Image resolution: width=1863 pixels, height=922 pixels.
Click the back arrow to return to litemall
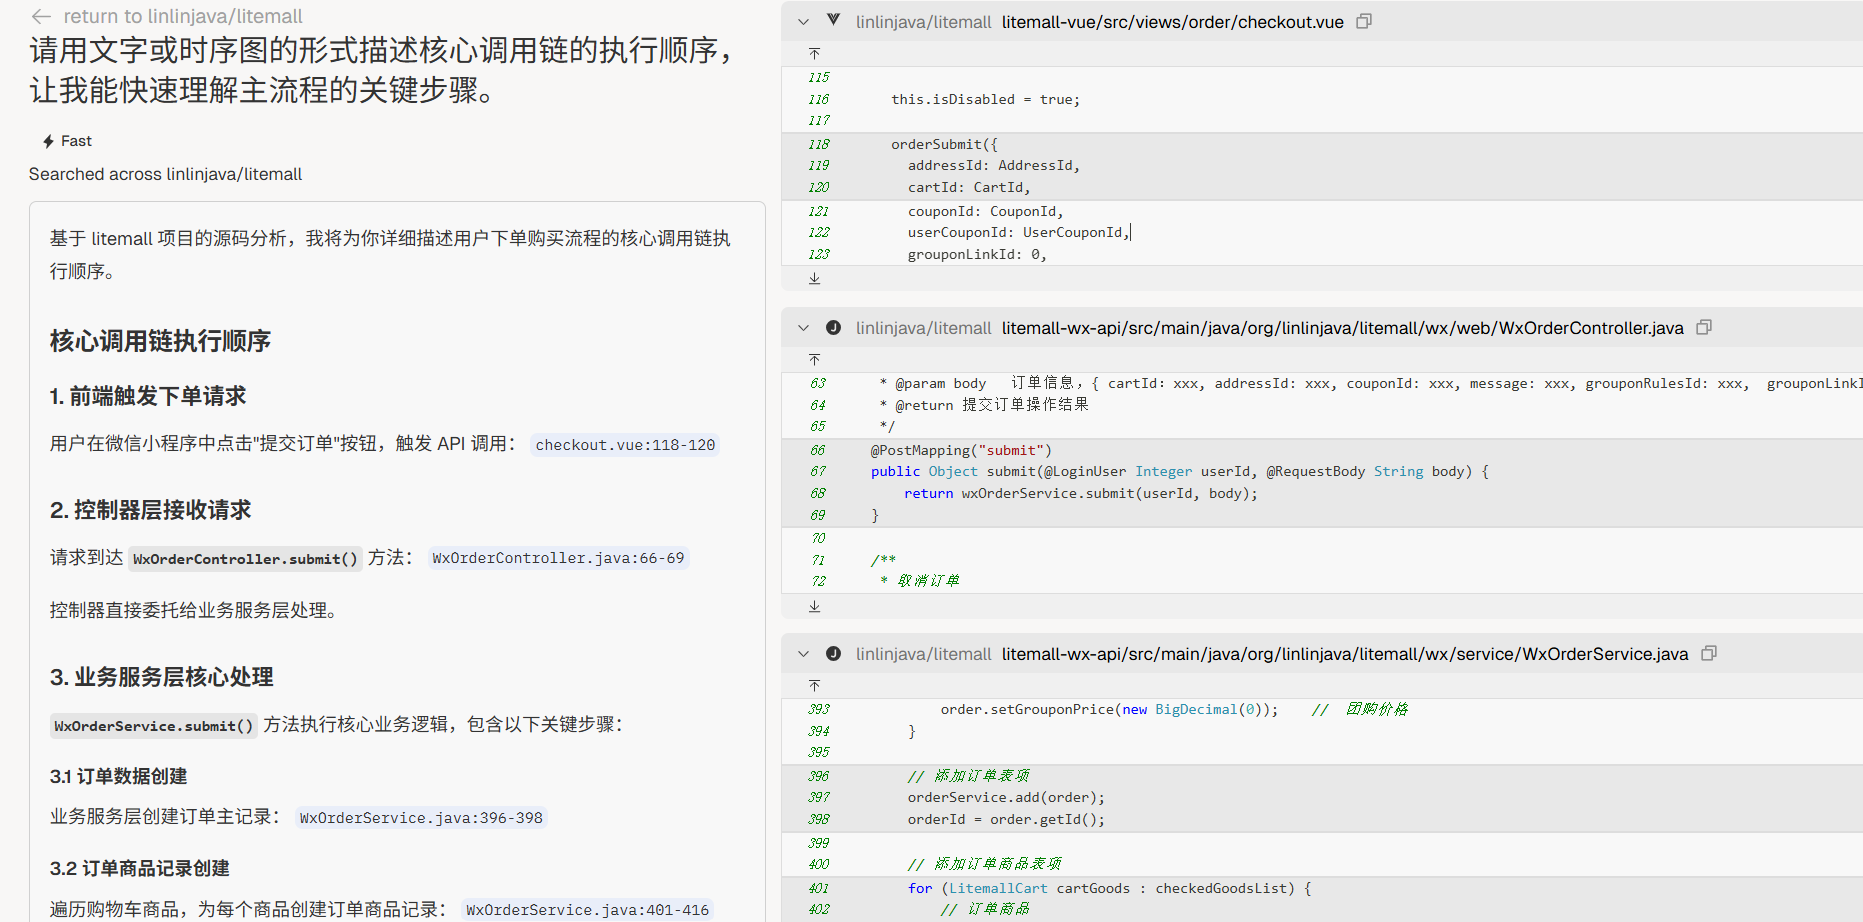41,17
